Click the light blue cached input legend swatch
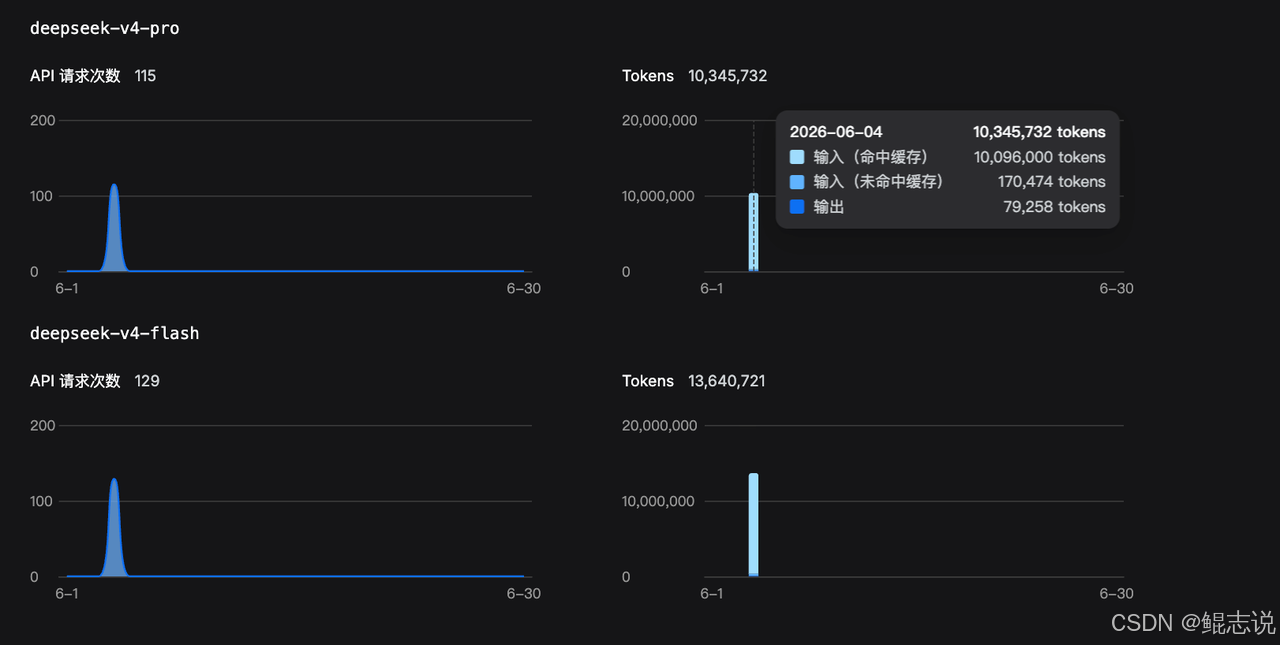Image resolution: width=1280 pixels, height=645 pixels. 797,157
